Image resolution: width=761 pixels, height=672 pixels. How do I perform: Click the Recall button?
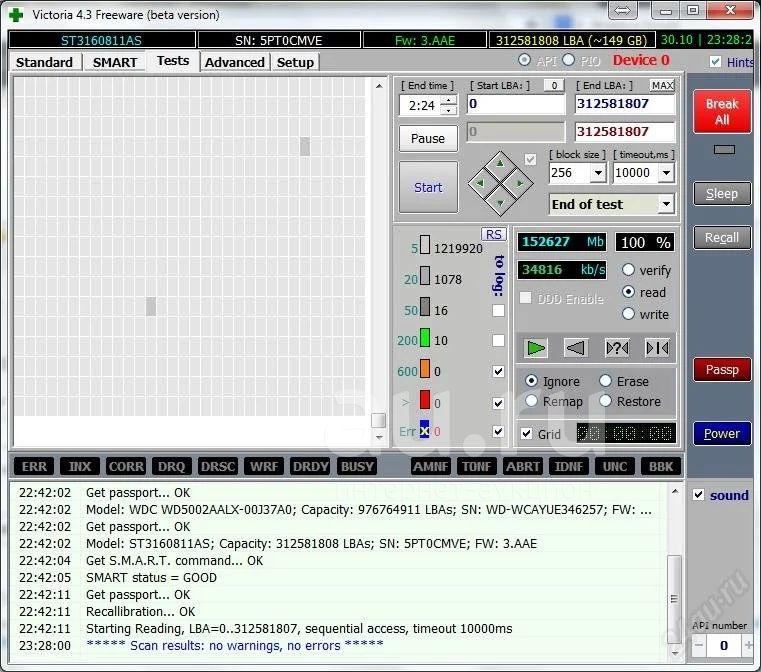pyautogui.click(x=722, y=238)
